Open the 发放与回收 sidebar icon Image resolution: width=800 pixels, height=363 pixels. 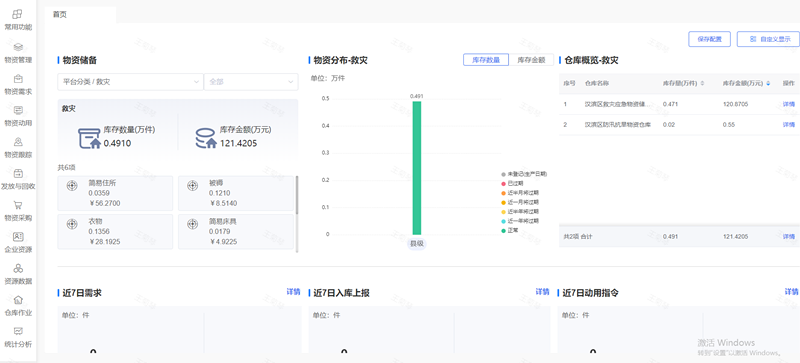point(18,174)
